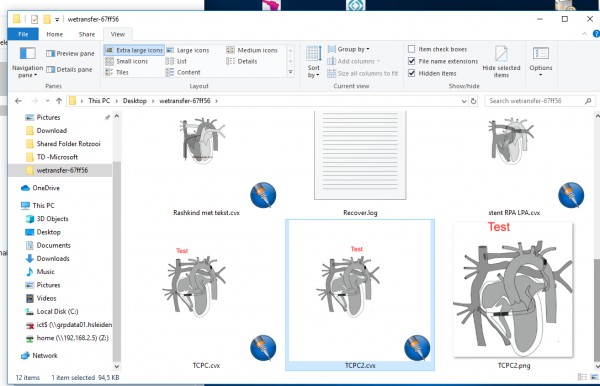The width and height of the screenshot is (600, 386).
Task: Click the View ribbon tab
Action: coord(117,34)
